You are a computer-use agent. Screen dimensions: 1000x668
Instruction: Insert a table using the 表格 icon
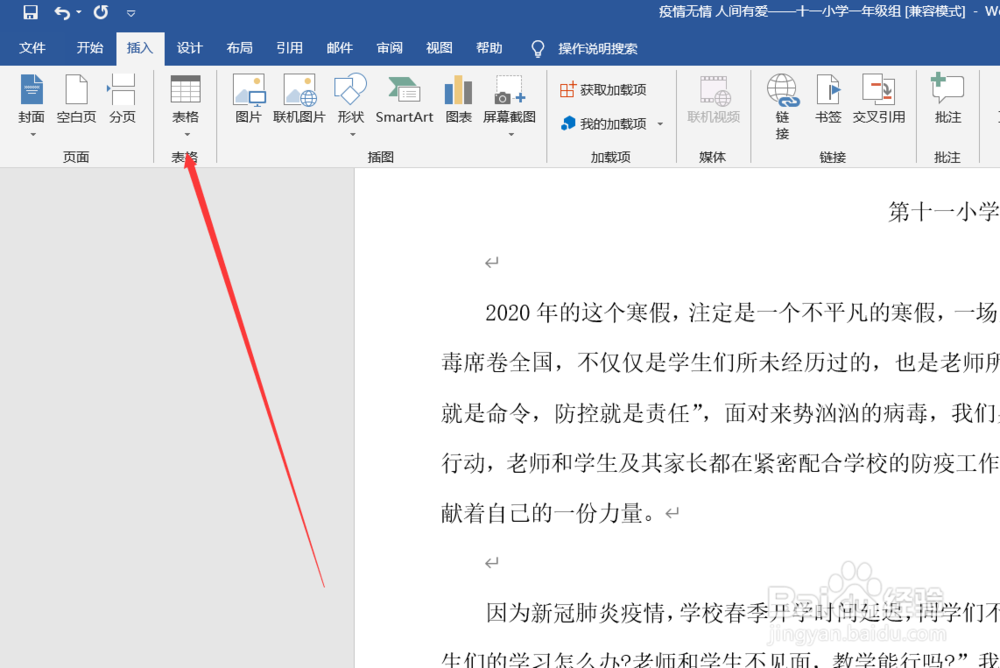185,100
